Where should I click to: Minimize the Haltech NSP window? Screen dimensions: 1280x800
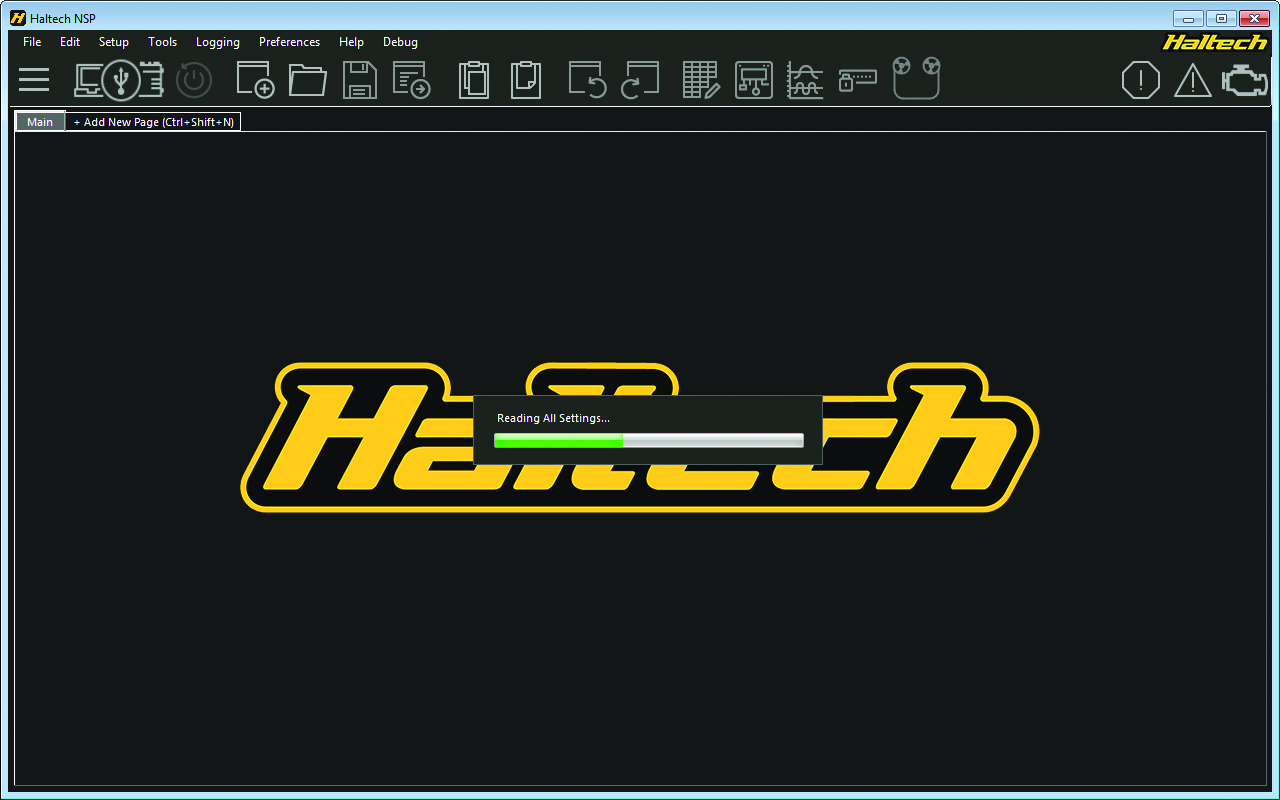[1188, 18]
